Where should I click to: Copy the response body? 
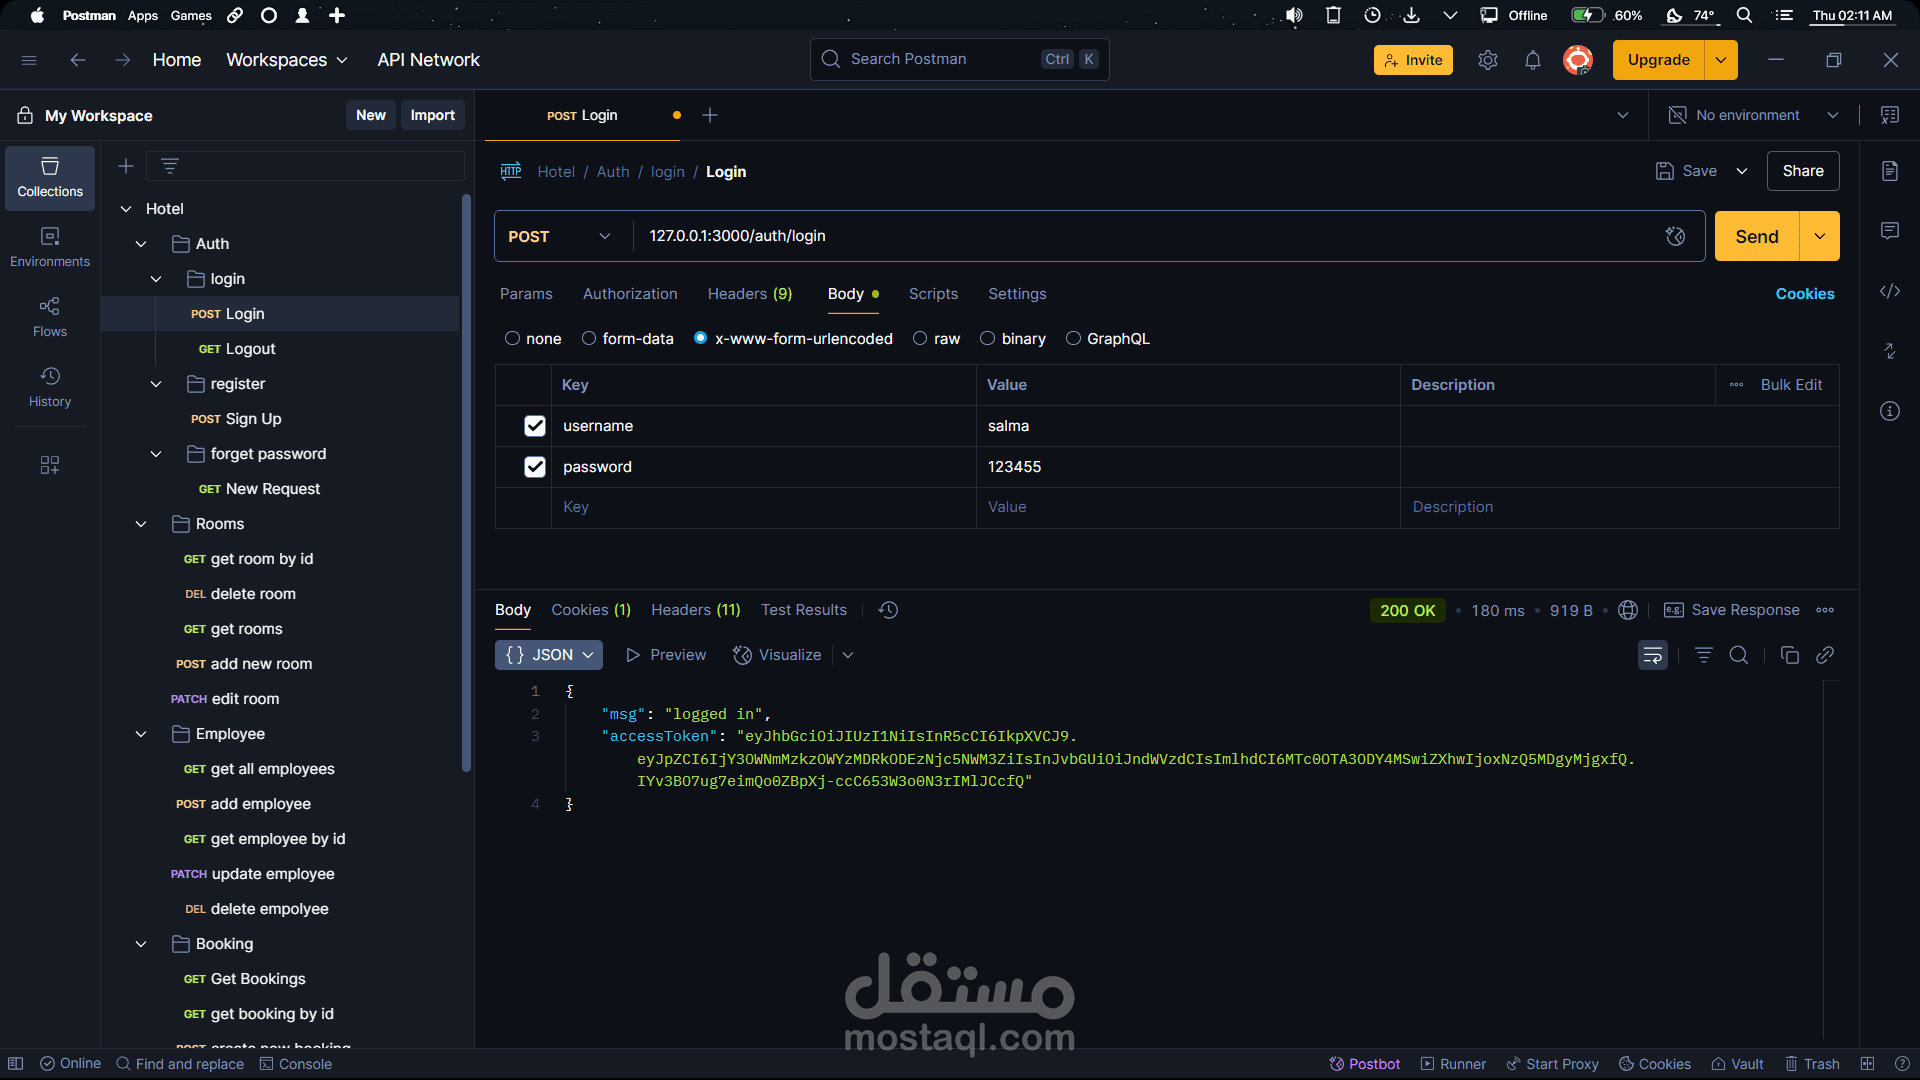click(x=1790, y=655)
